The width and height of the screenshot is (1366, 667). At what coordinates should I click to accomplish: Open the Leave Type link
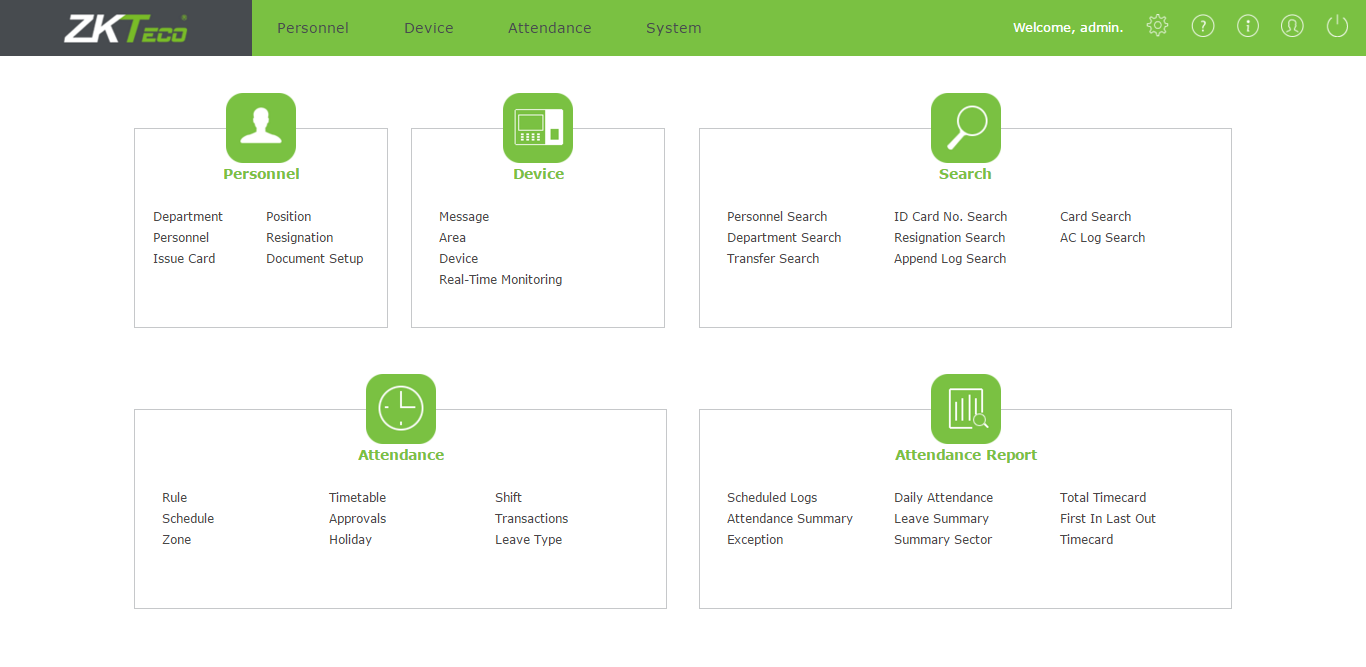pyautogui.click(x=528, y=540)
